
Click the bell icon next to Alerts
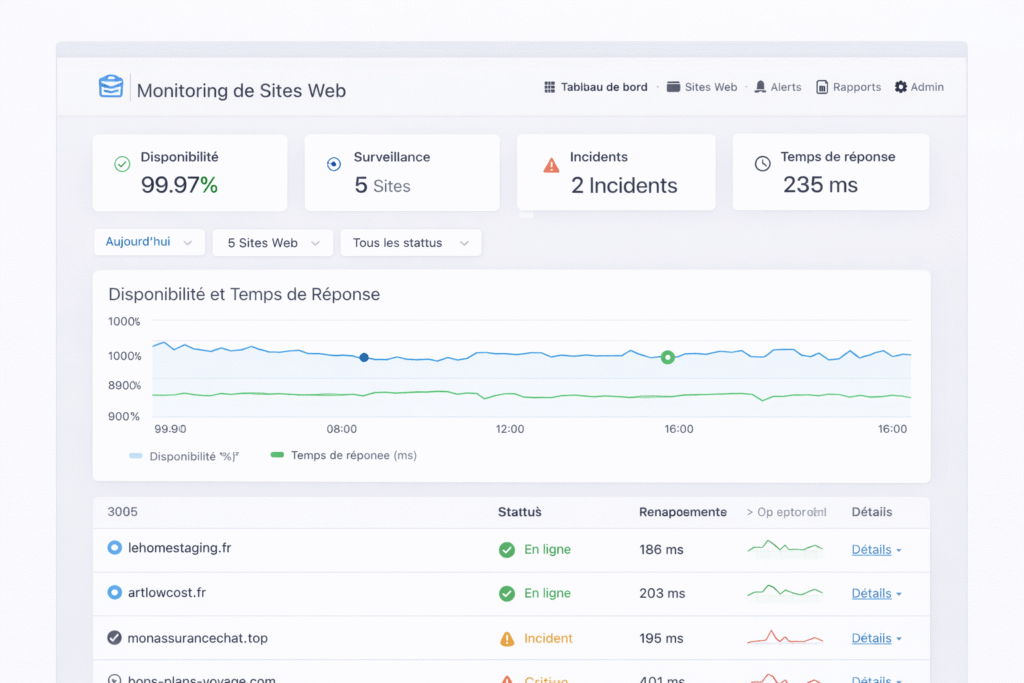tap(762, 86)
